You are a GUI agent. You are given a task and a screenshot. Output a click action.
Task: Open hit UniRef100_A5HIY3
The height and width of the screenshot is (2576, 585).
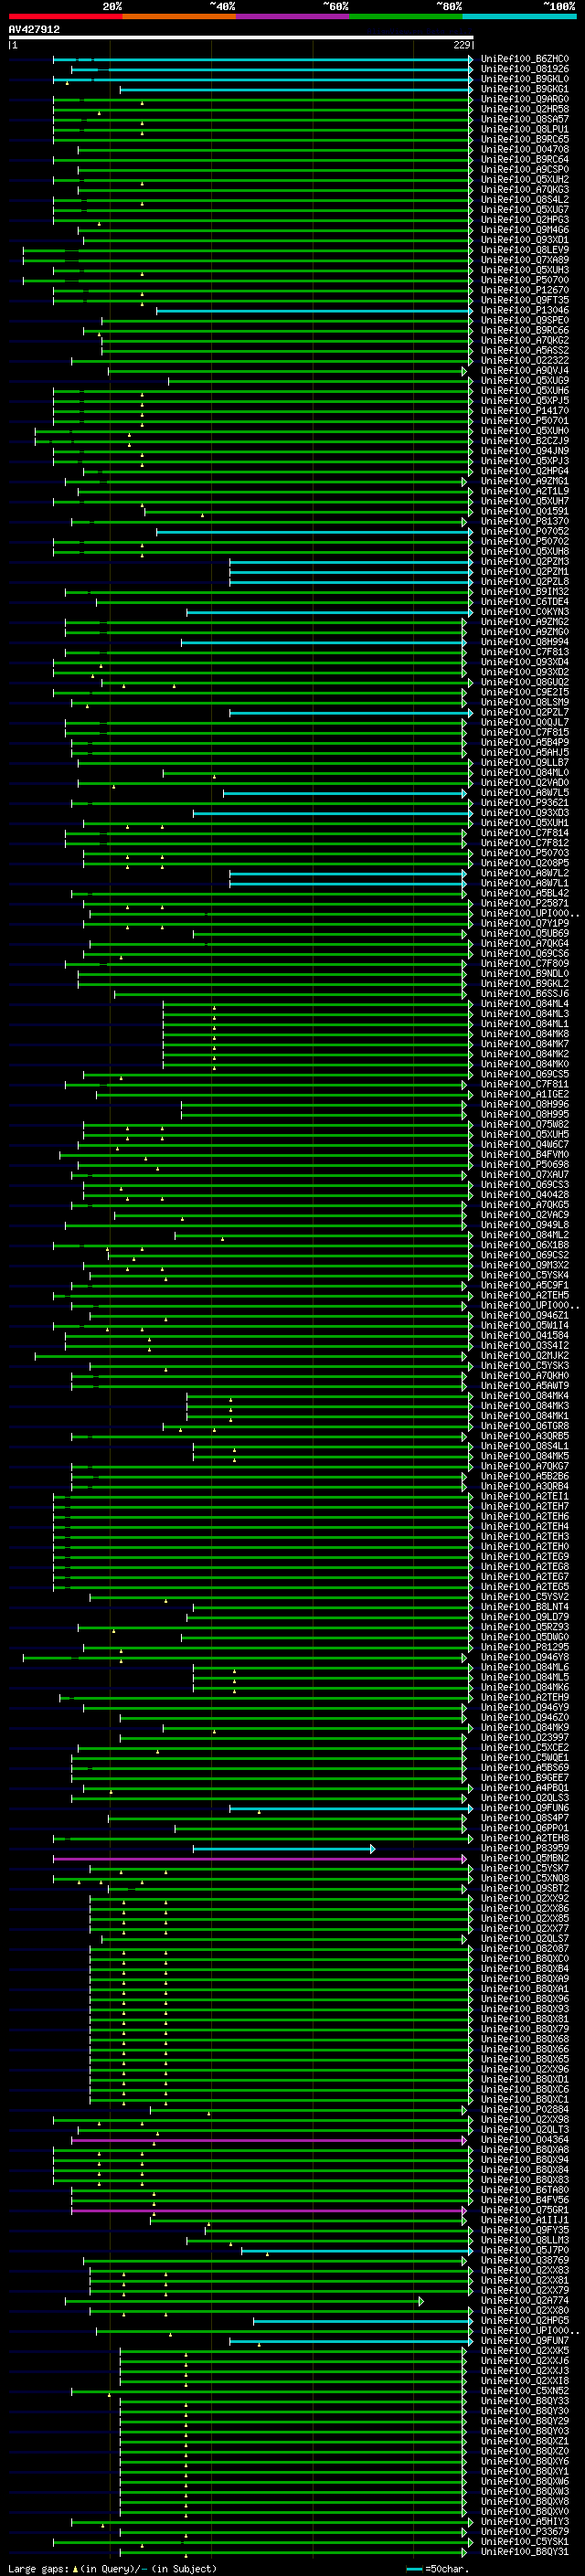click(x=524, y=2521)
